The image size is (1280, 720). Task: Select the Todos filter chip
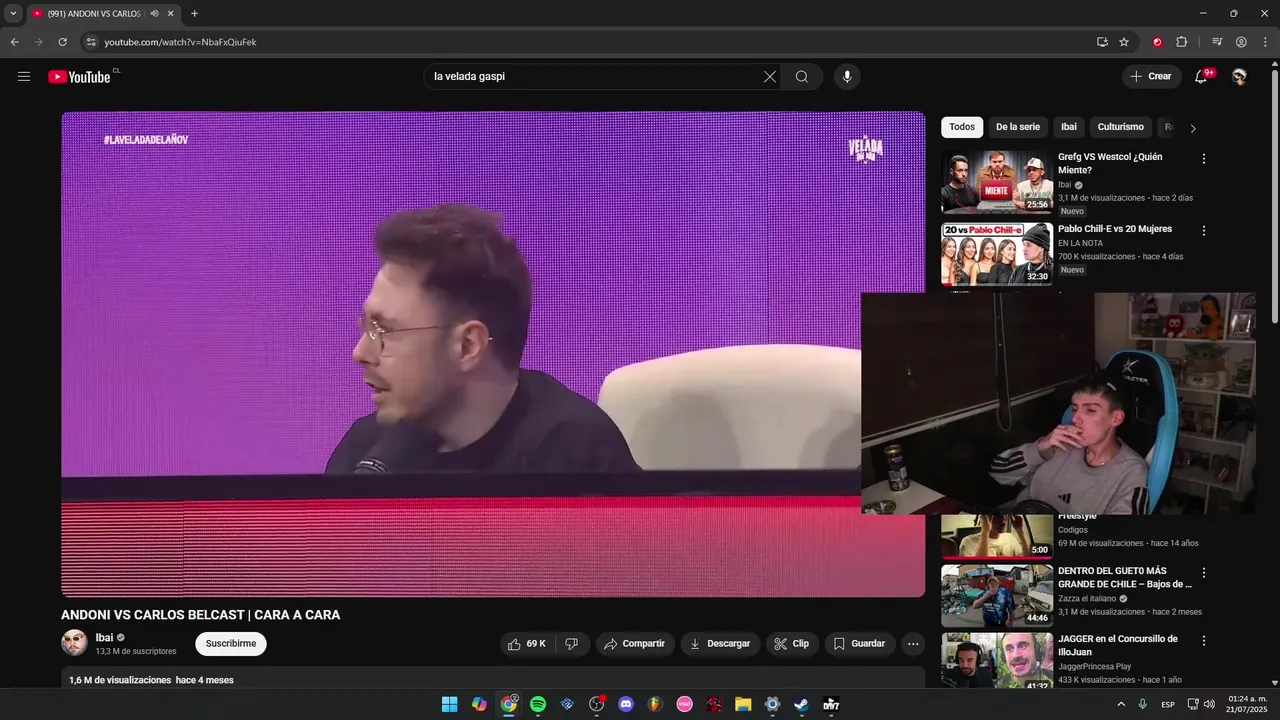[962, 127]
